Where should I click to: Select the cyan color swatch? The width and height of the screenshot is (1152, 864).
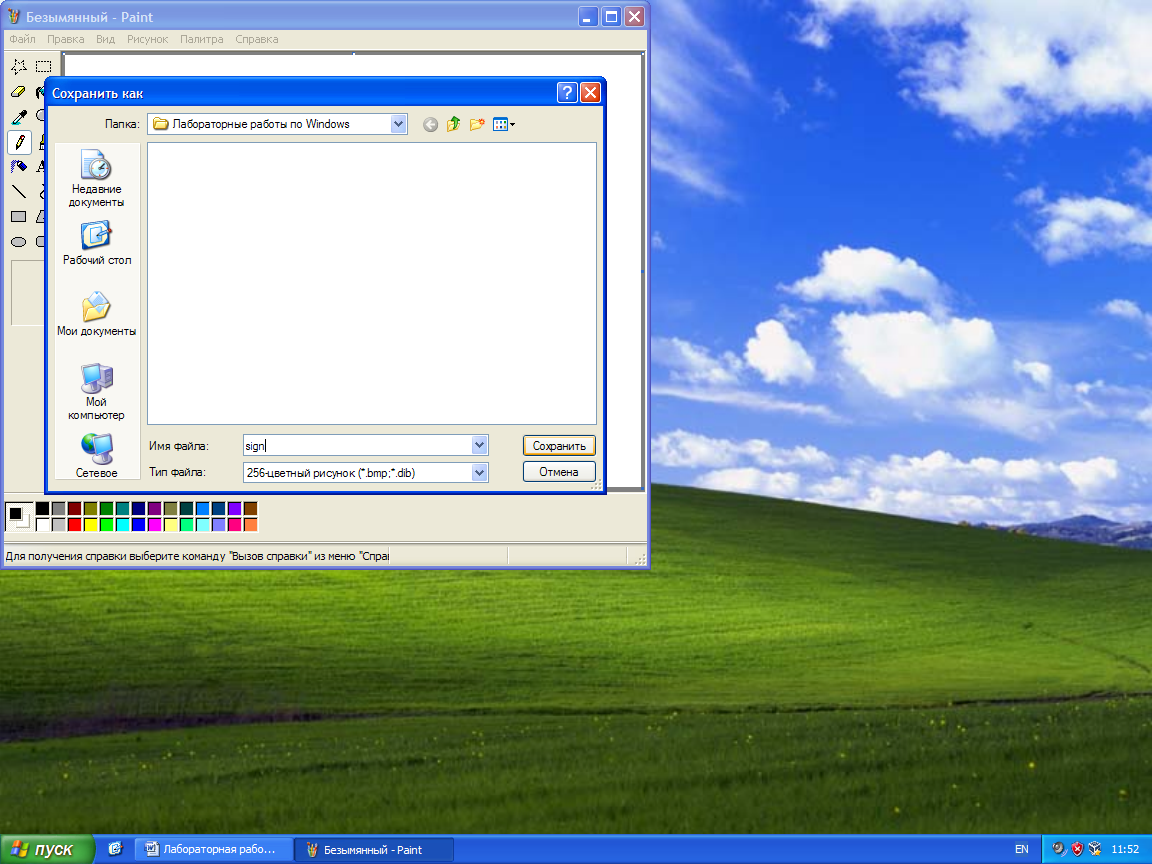click(122, 525)
